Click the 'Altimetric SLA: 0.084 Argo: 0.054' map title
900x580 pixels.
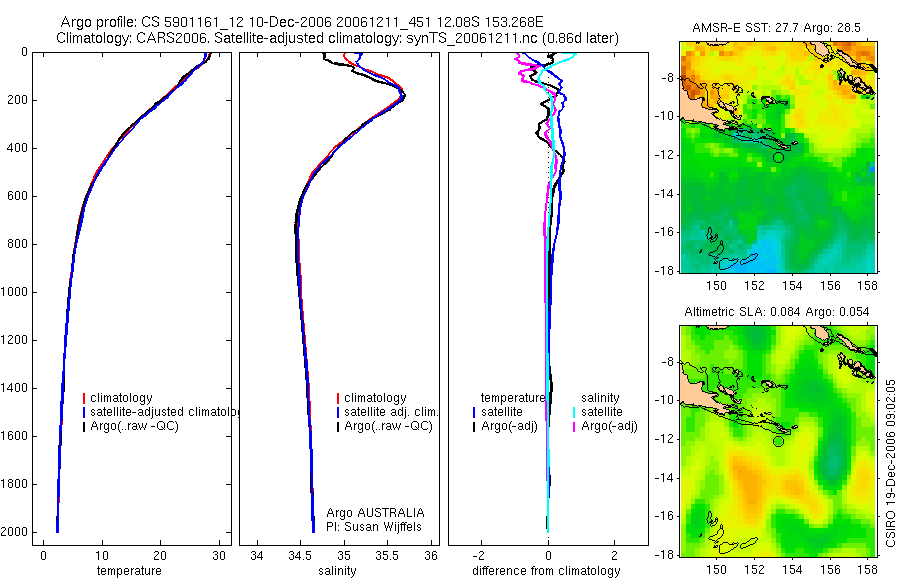[x=777, y=312]
